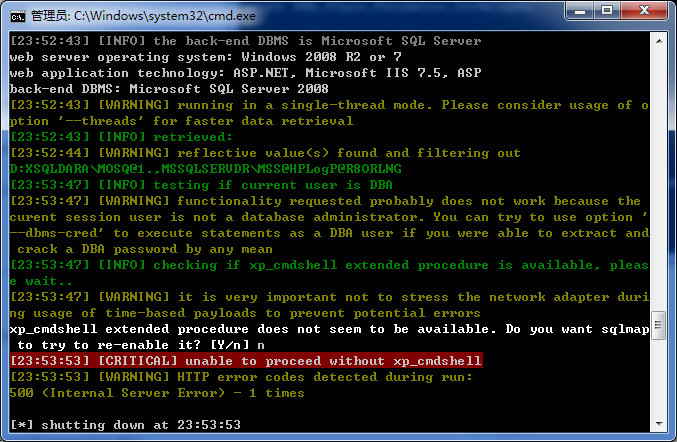Maximize the command prompt window
The width and height of the screenshot is (677, 442).
pos(607,11)
